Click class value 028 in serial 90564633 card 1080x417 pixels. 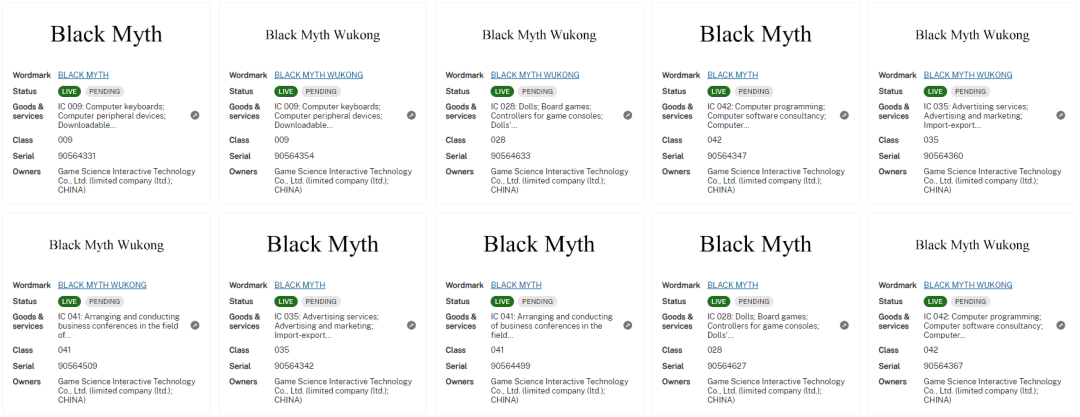[x=498, y=140]
